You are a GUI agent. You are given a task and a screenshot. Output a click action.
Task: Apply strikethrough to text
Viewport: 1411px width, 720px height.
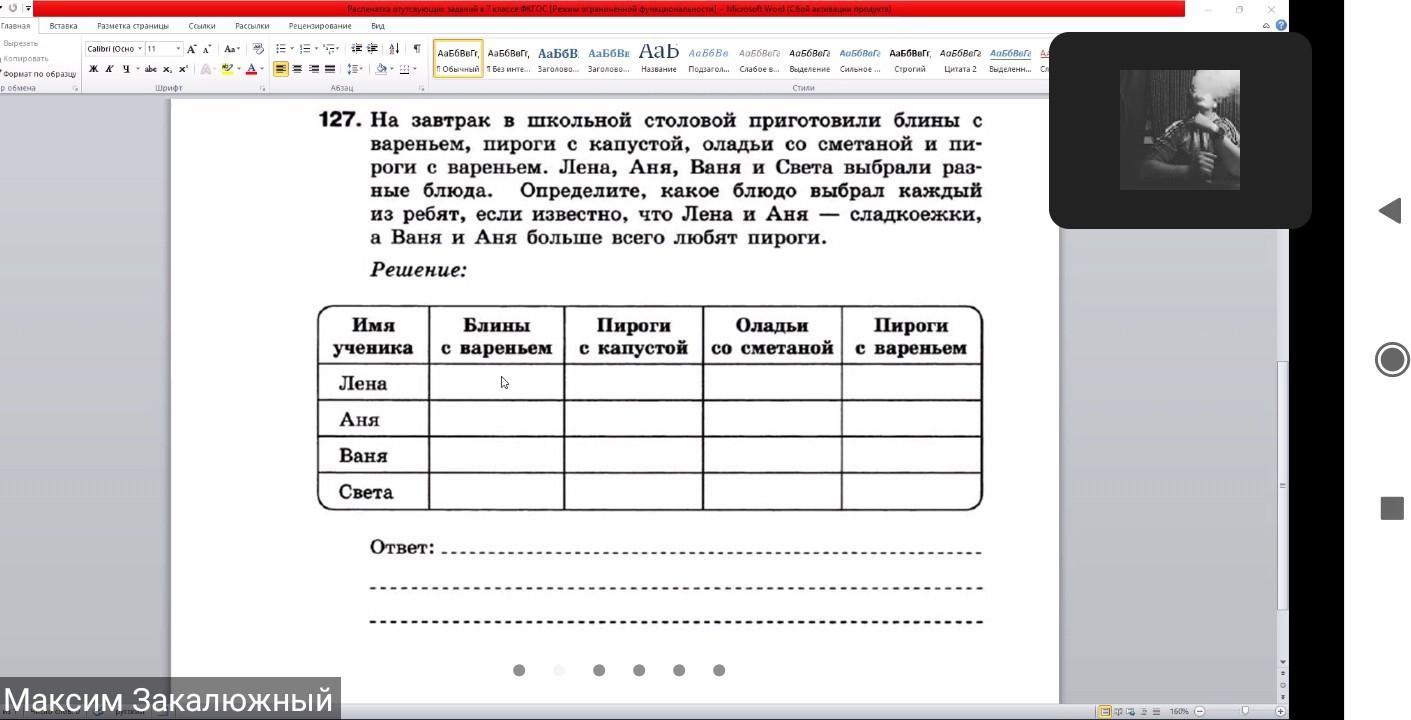[x=151, y=69]
